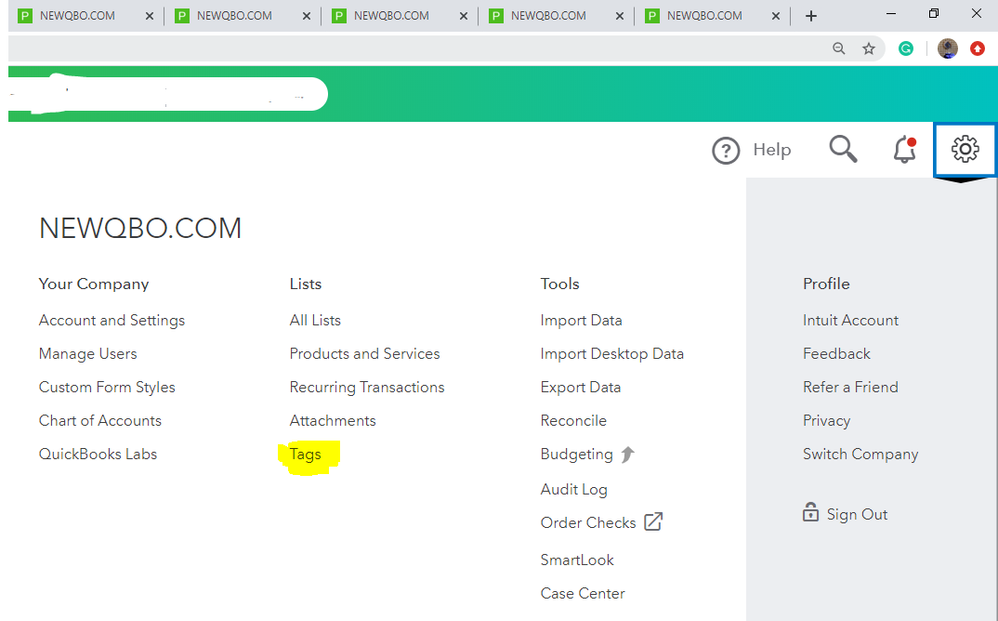Viewport: 998px width, 621px height.
Task: Click the Sign Out lock icon
Action: [810, 512]
